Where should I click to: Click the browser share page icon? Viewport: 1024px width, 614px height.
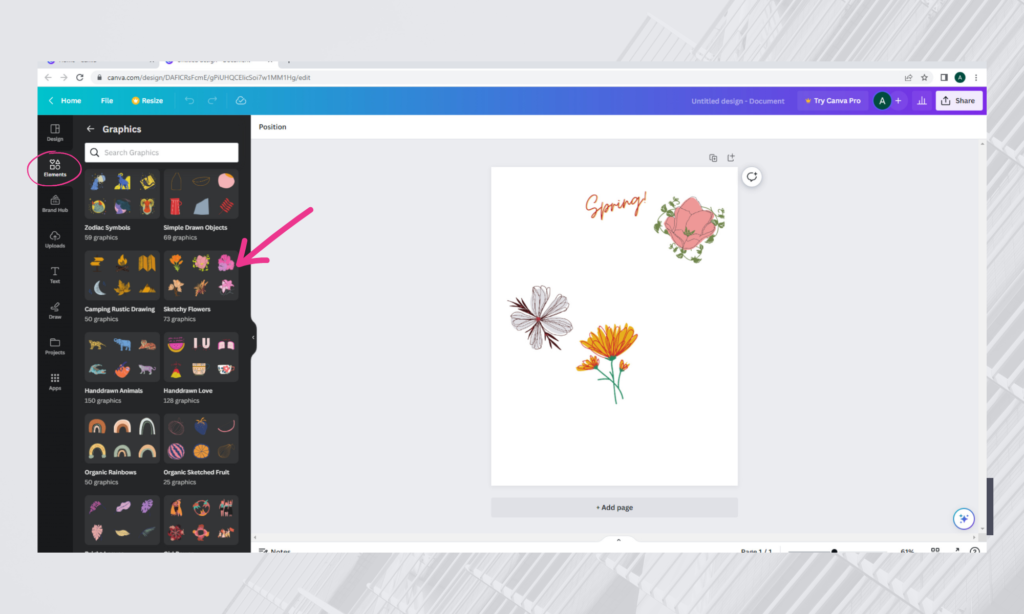(x=908, y=77)
